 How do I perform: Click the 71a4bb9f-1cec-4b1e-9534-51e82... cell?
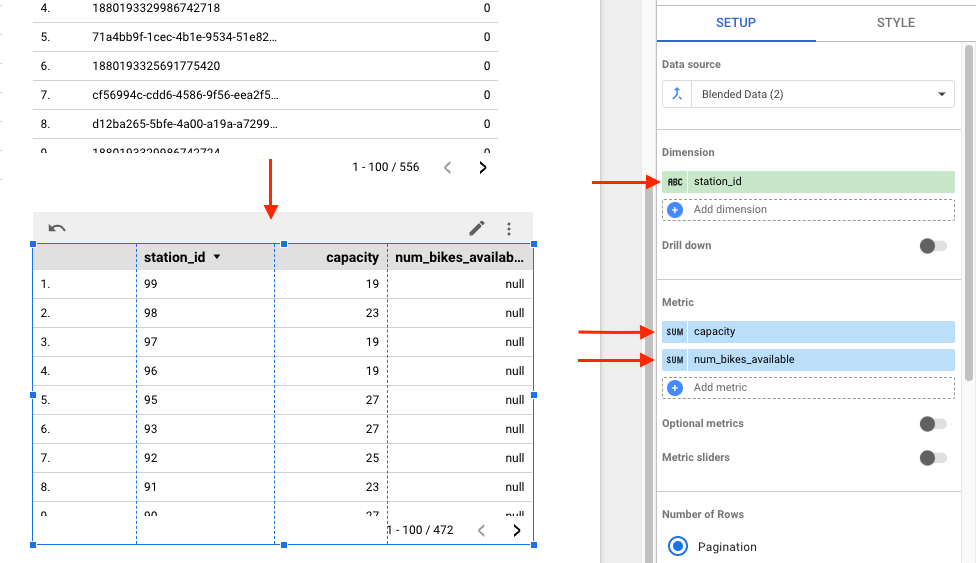pyautogui.click(x=185, y=37)
